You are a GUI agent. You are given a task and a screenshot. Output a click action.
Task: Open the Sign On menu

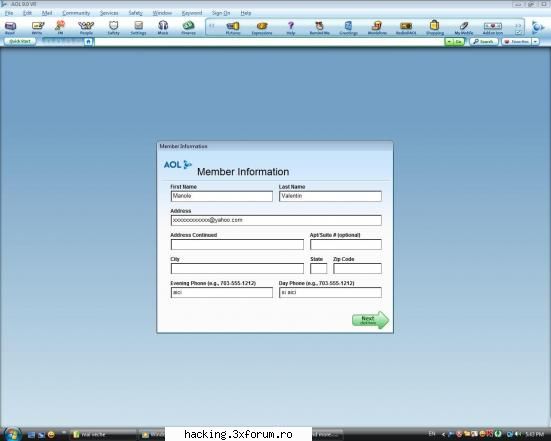click(221, 13)
